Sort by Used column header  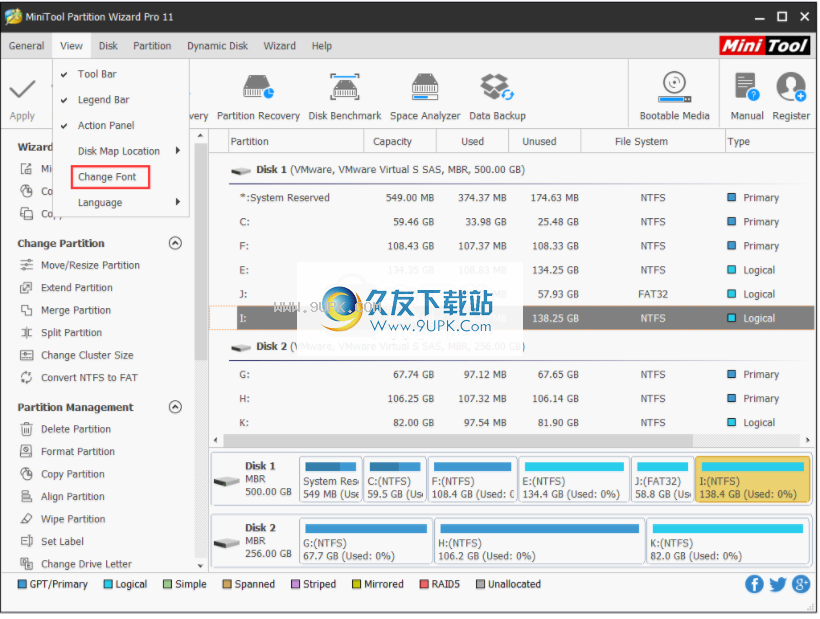pyautogui.click(x=472, y=142)
